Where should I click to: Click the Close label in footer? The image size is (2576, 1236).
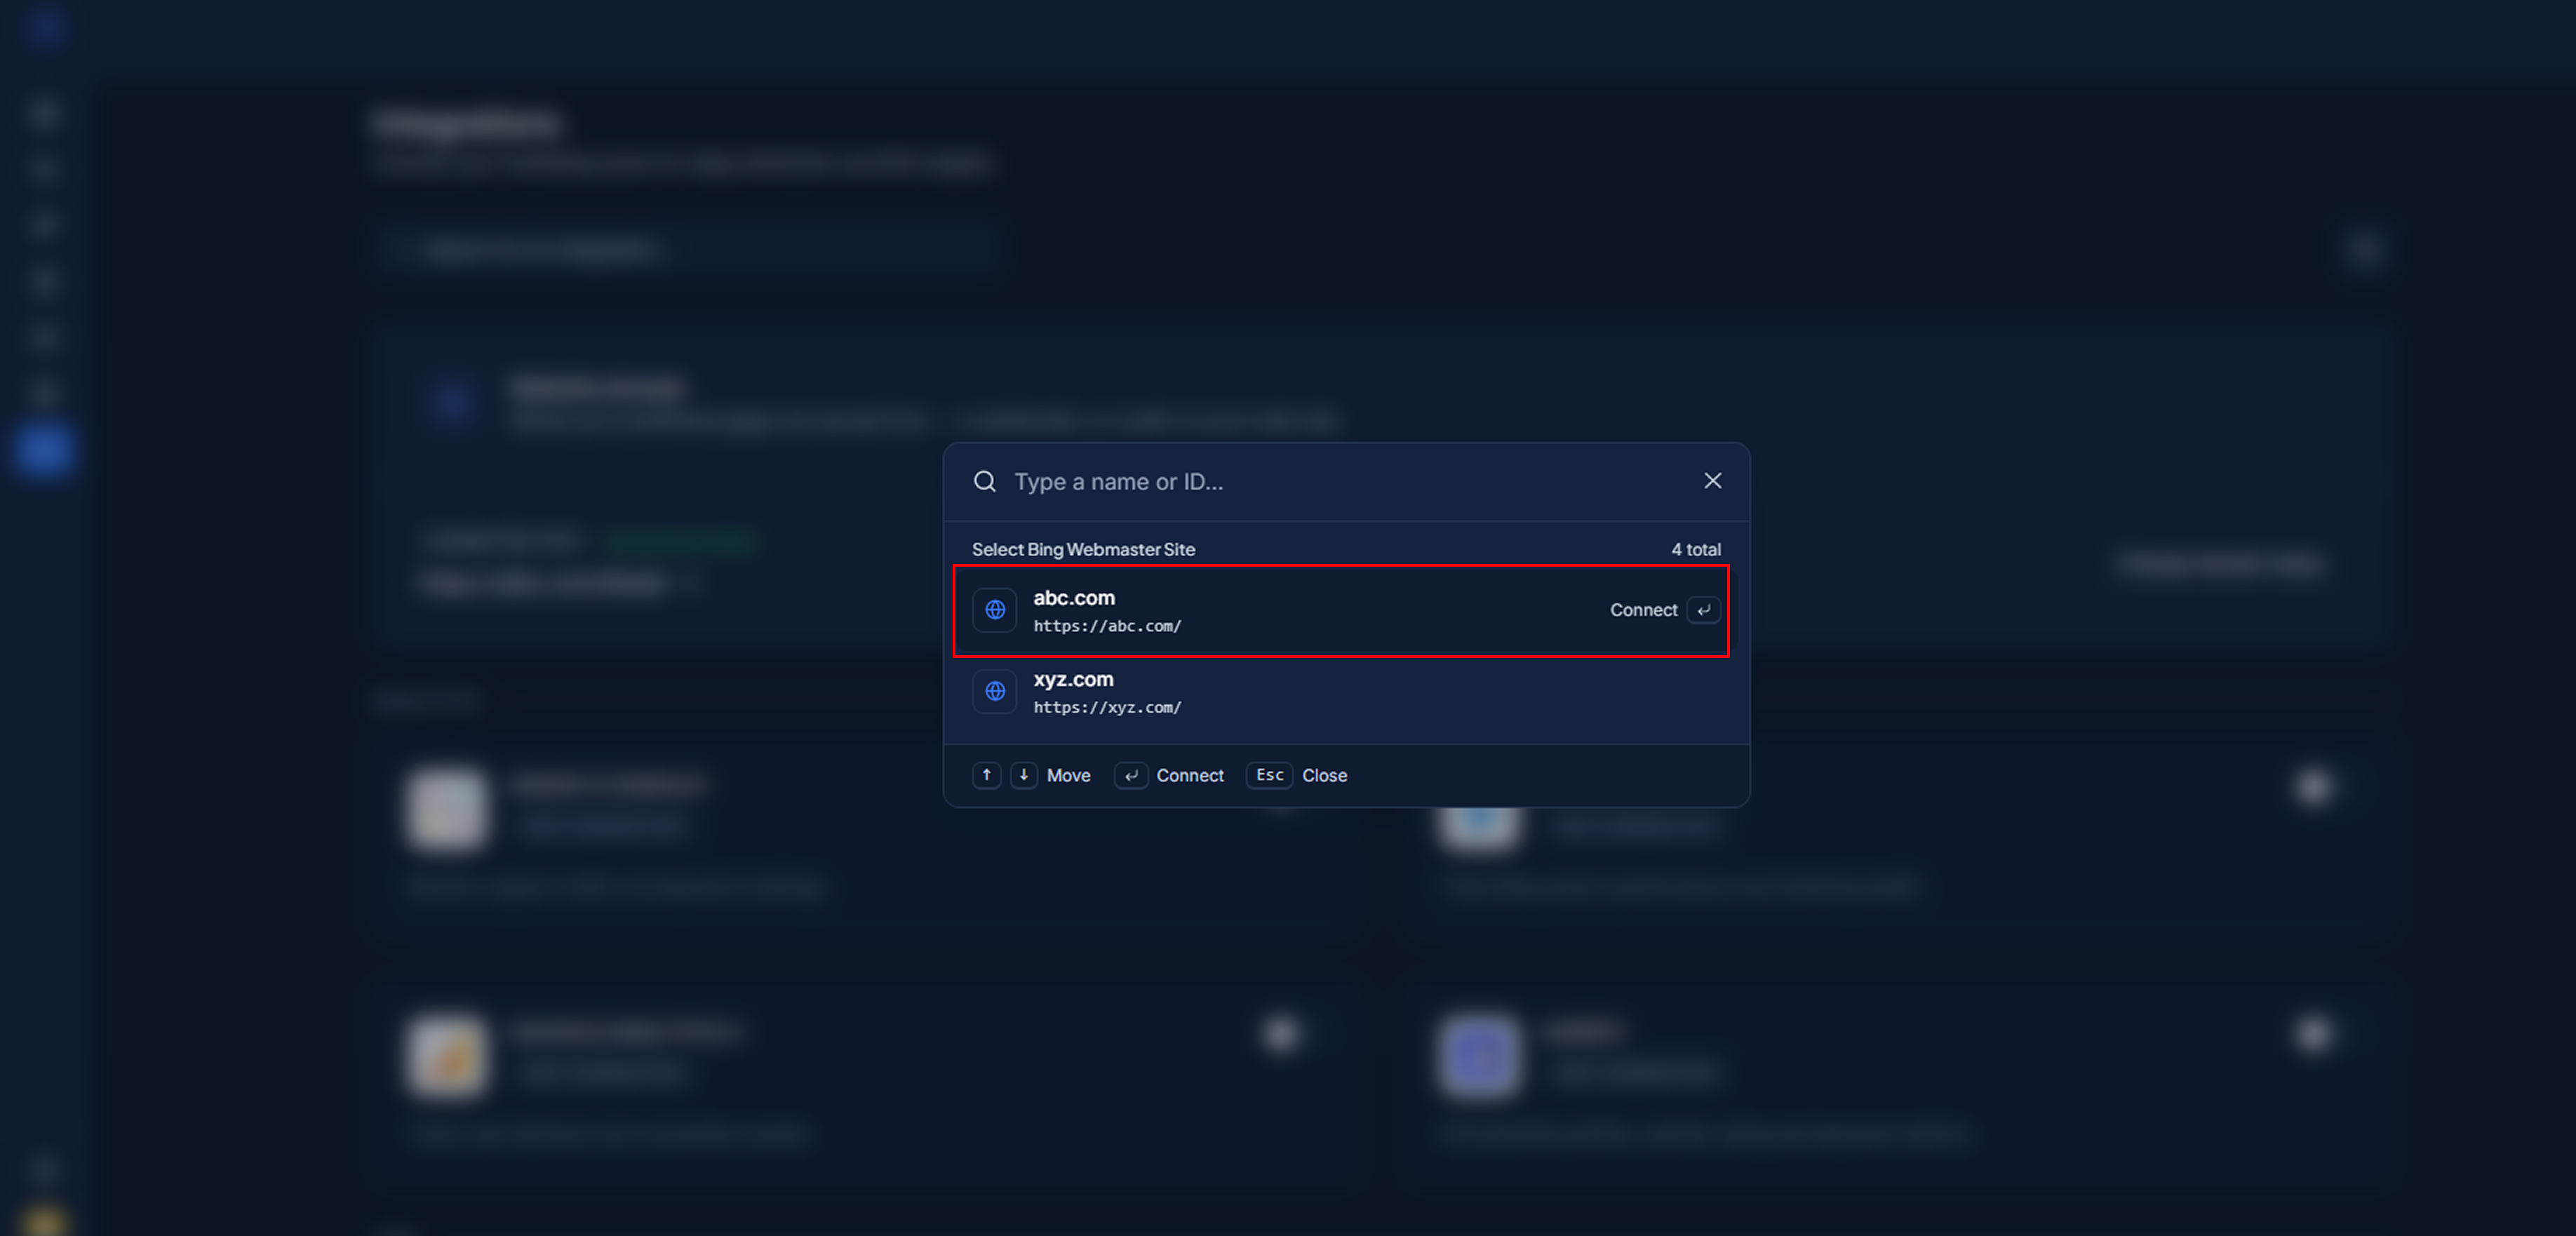[x=1324, y=775]
